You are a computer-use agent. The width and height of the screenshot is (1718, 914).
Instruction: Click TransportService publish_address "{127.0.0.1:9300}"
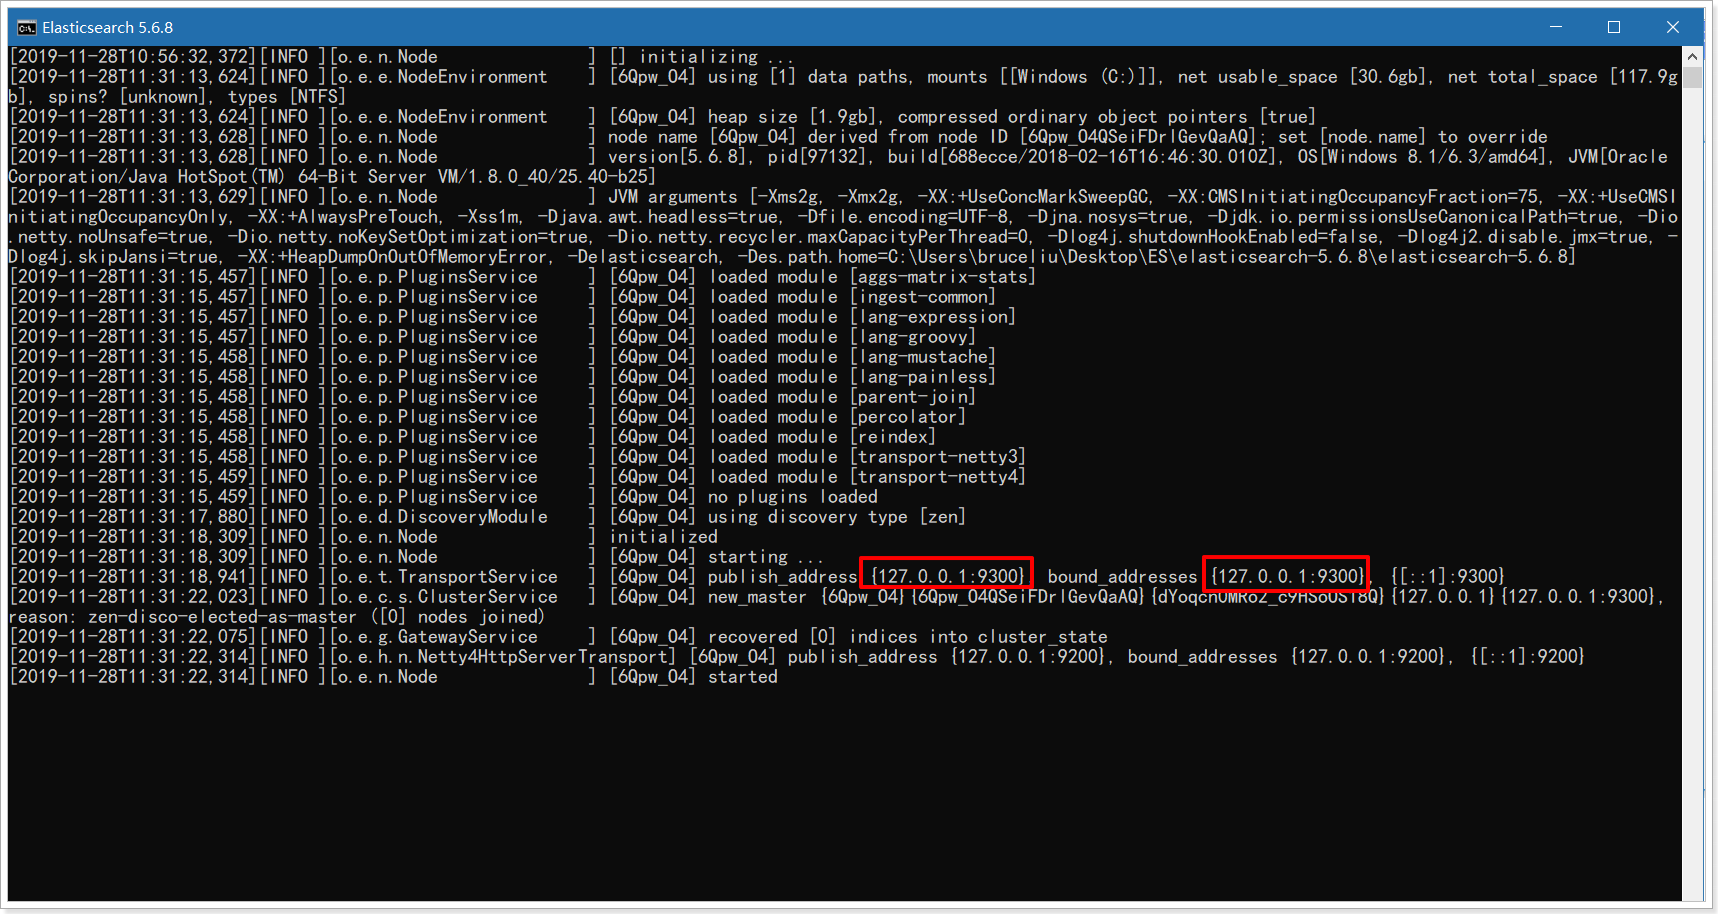(948, 577)
